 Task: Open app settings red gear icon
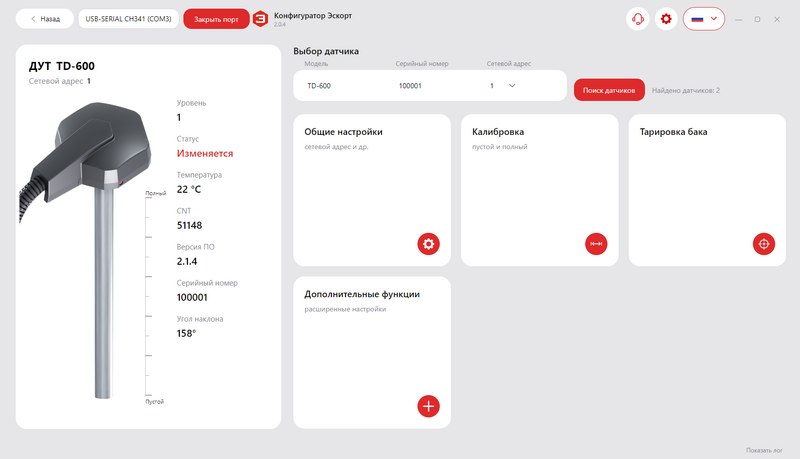point(666,19)
